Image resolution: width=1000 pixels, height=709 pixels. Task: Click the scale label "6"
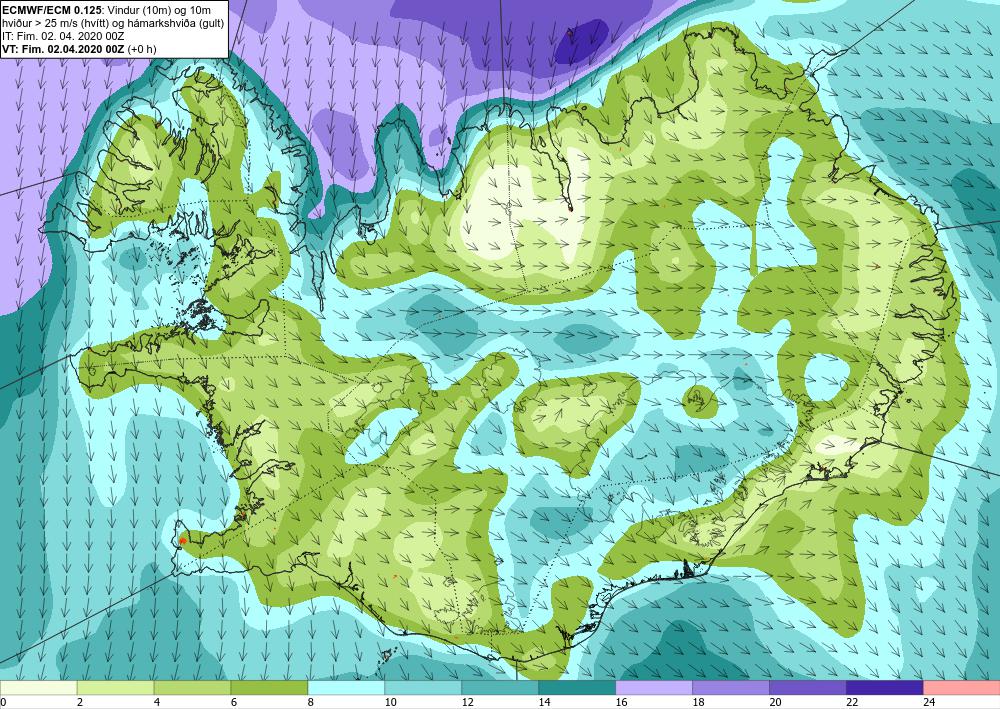(234, 702)
